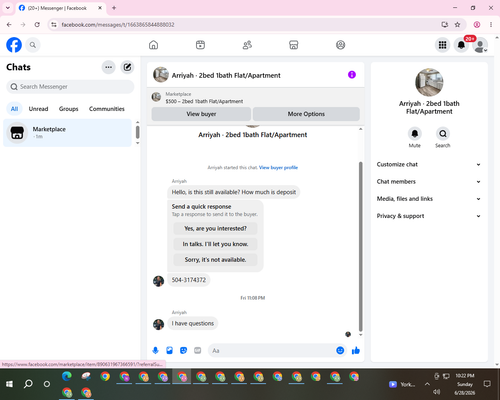The width and height of the screenshot is (500, 400).
Task: Click the listing photo in the right panel
Action: click(429, 82)
